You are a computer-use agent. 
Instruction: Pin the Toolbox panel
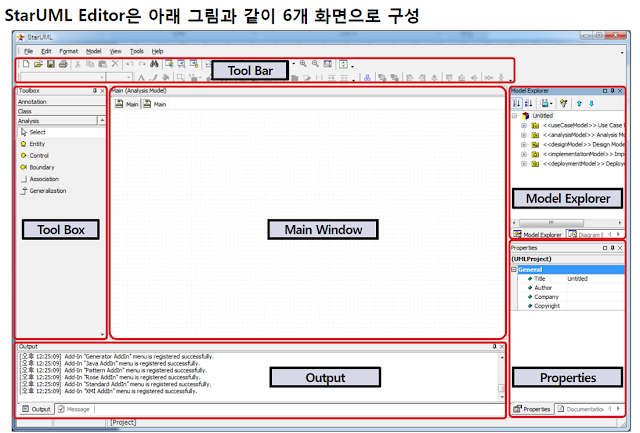[x=95, y=91]
